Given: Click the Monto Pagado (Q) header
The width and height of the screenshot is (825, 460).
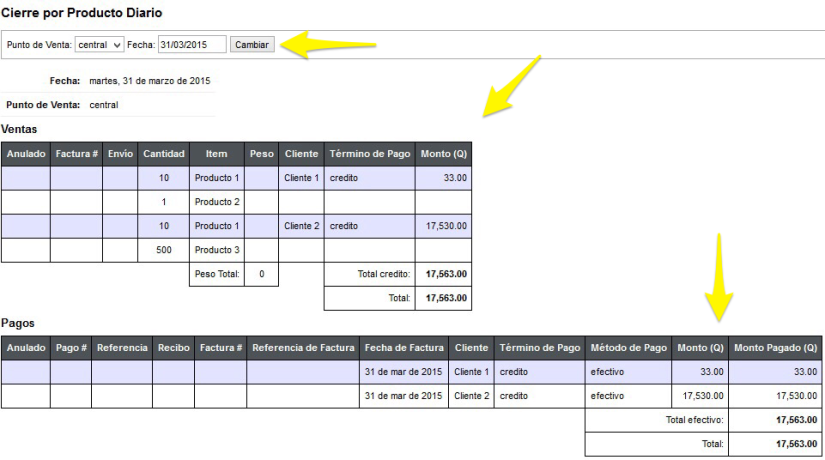Looking at the screenshot, I should 776,347.
